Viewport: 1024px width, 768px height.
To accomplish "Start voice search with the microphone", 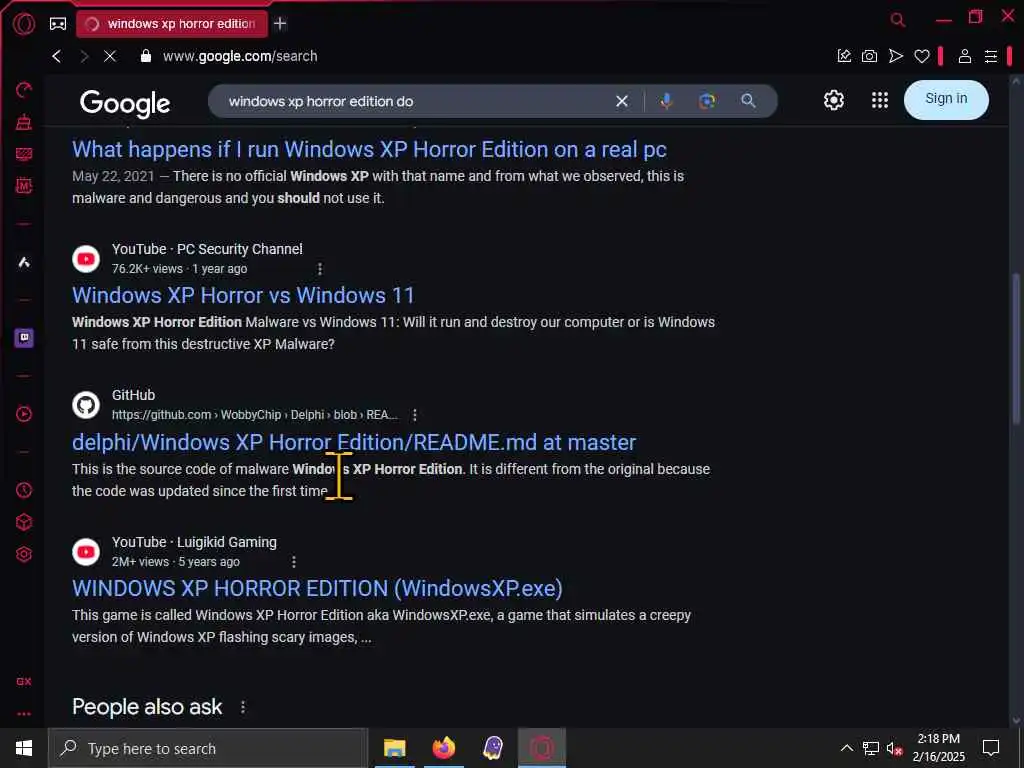I will click(x=666, y=101).
